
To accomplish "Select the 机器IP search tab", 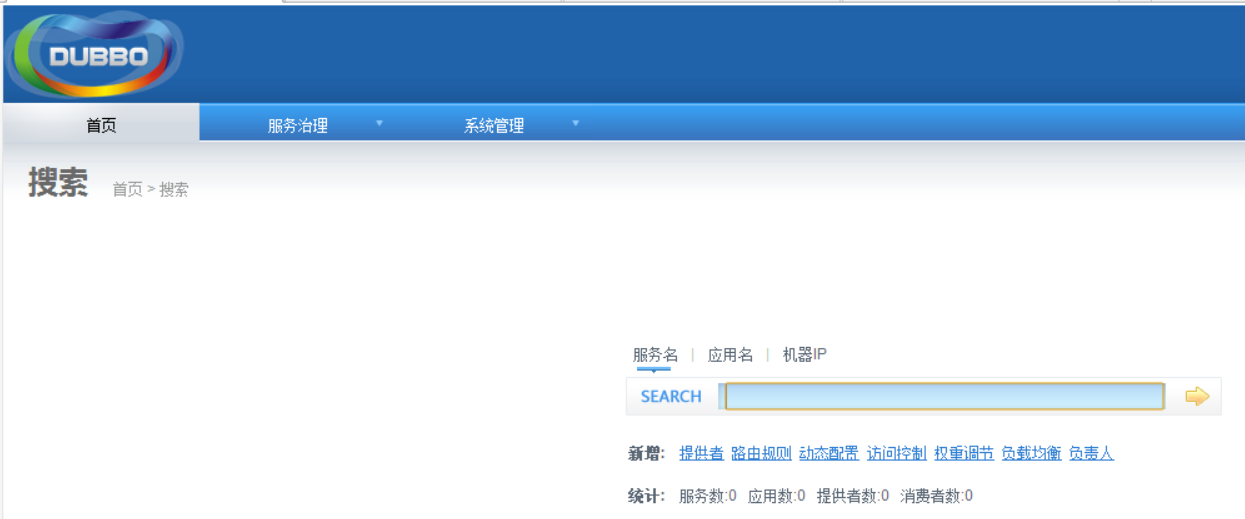I will (804, 355).
